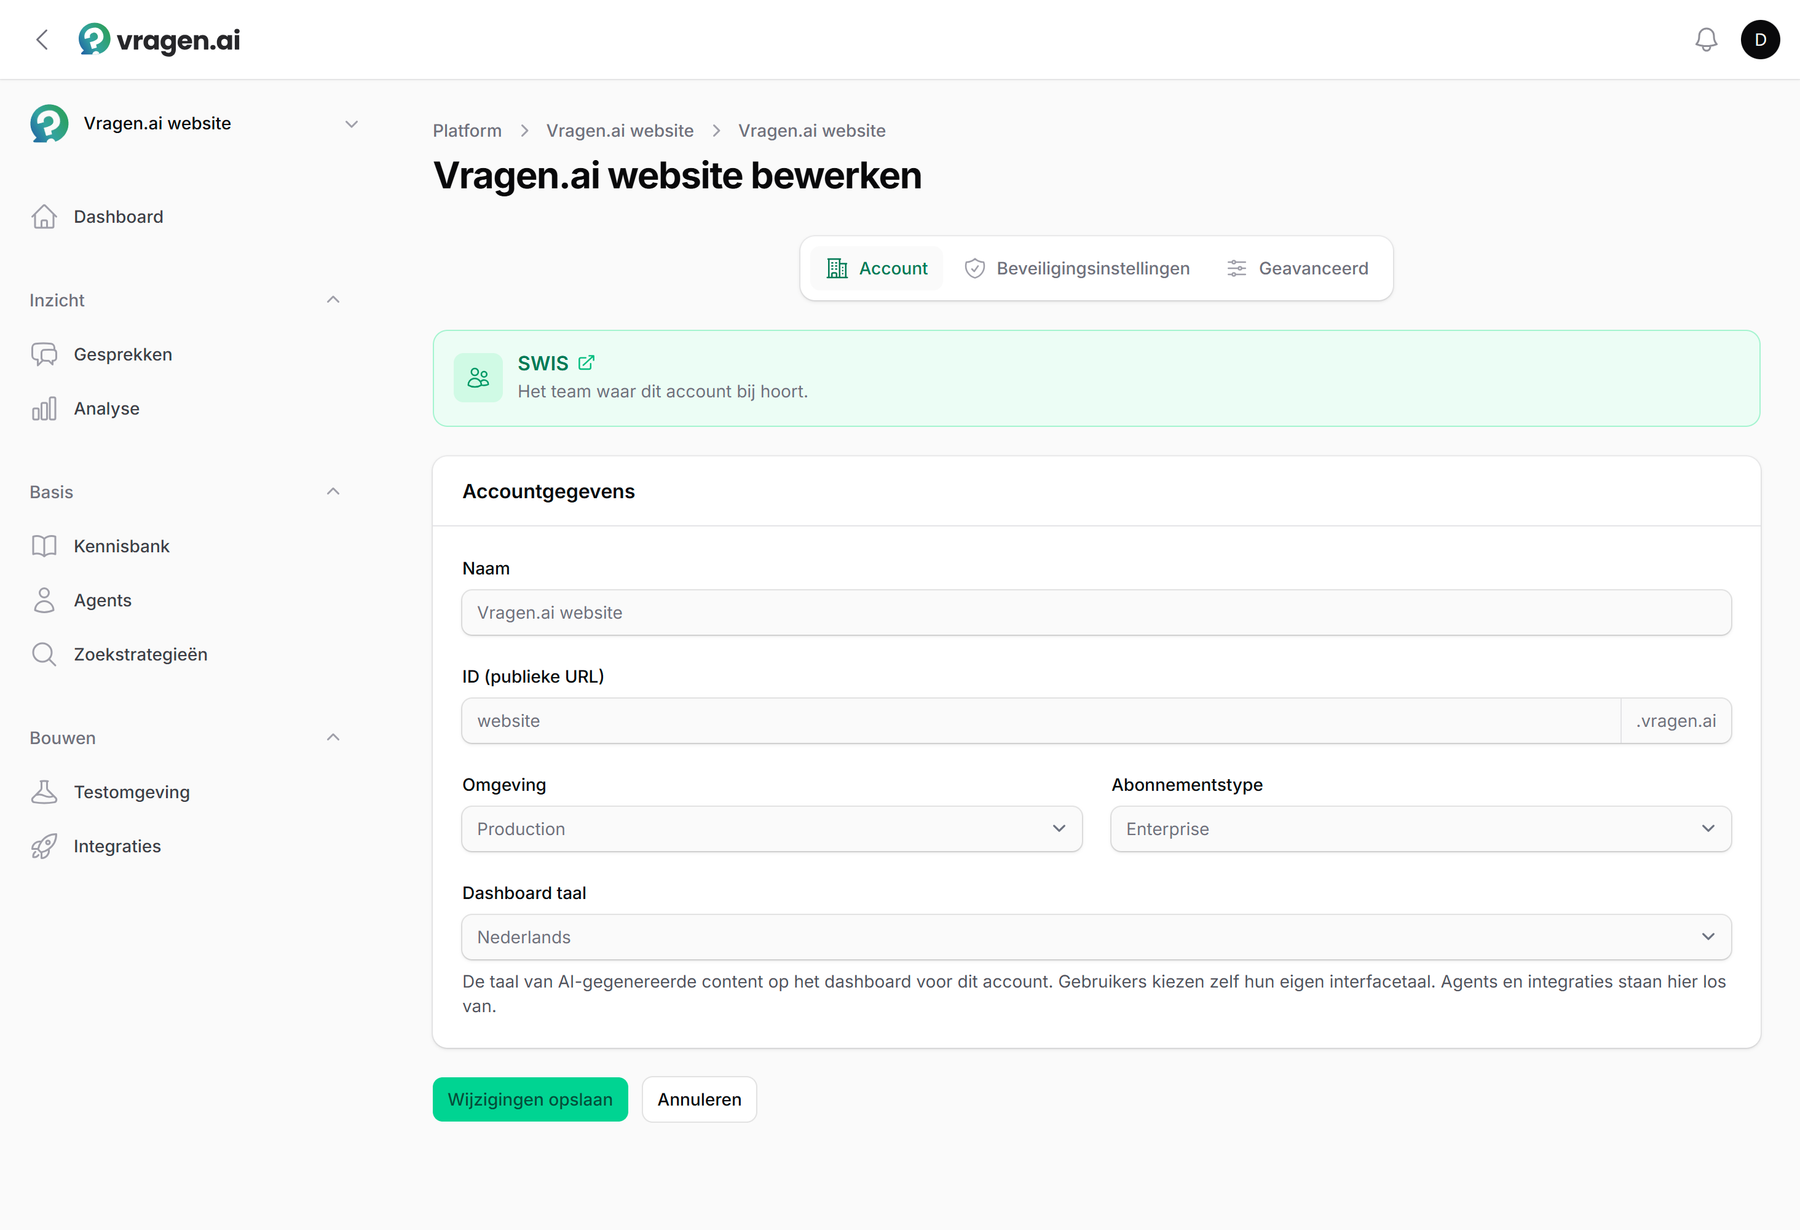Screen dimensions: 1800x1230
Task: Click the Analyse bar chart icon
Action: (44, 409)
